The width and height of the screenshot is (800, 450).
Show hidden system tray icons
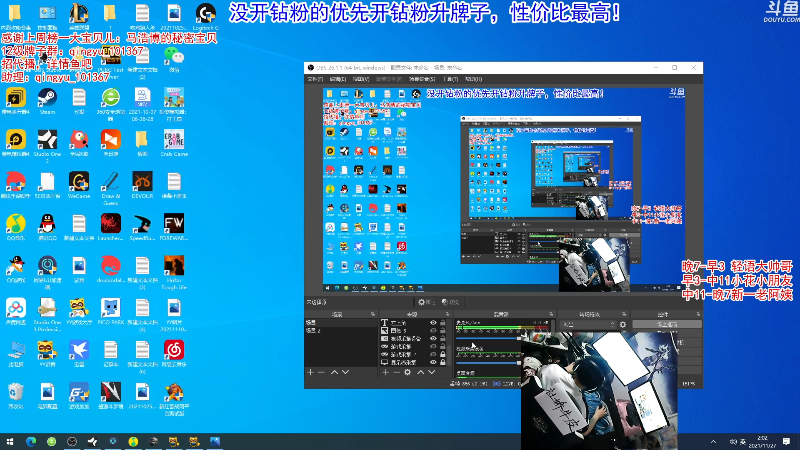point(713,442)
